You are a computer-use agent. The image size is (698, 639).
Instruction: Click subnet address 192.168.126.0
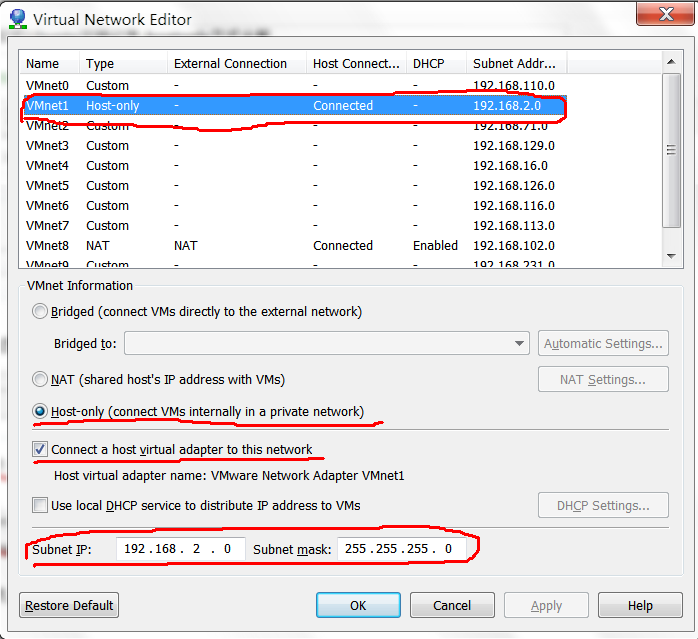514,186
